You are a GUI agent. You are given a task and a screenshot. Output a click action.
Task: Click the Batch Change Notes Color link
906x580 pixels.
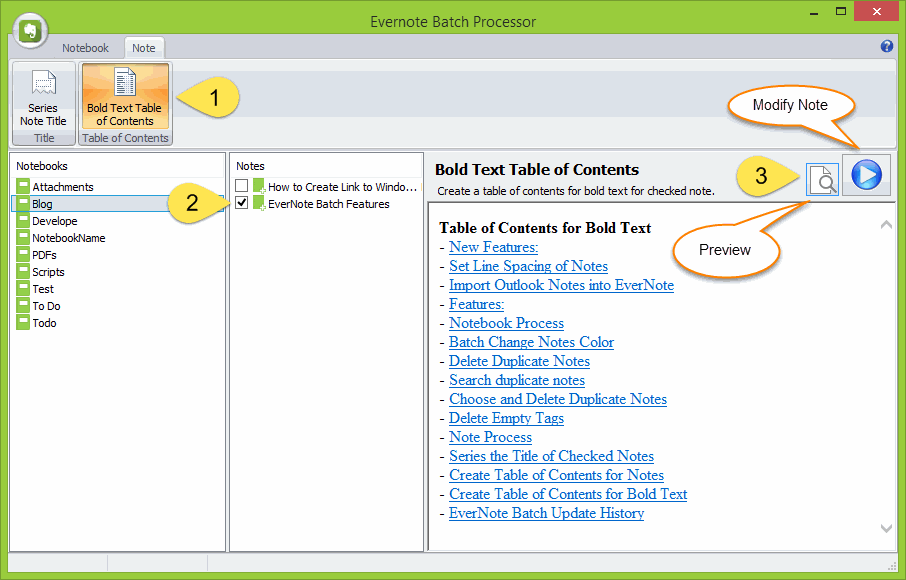531,342
